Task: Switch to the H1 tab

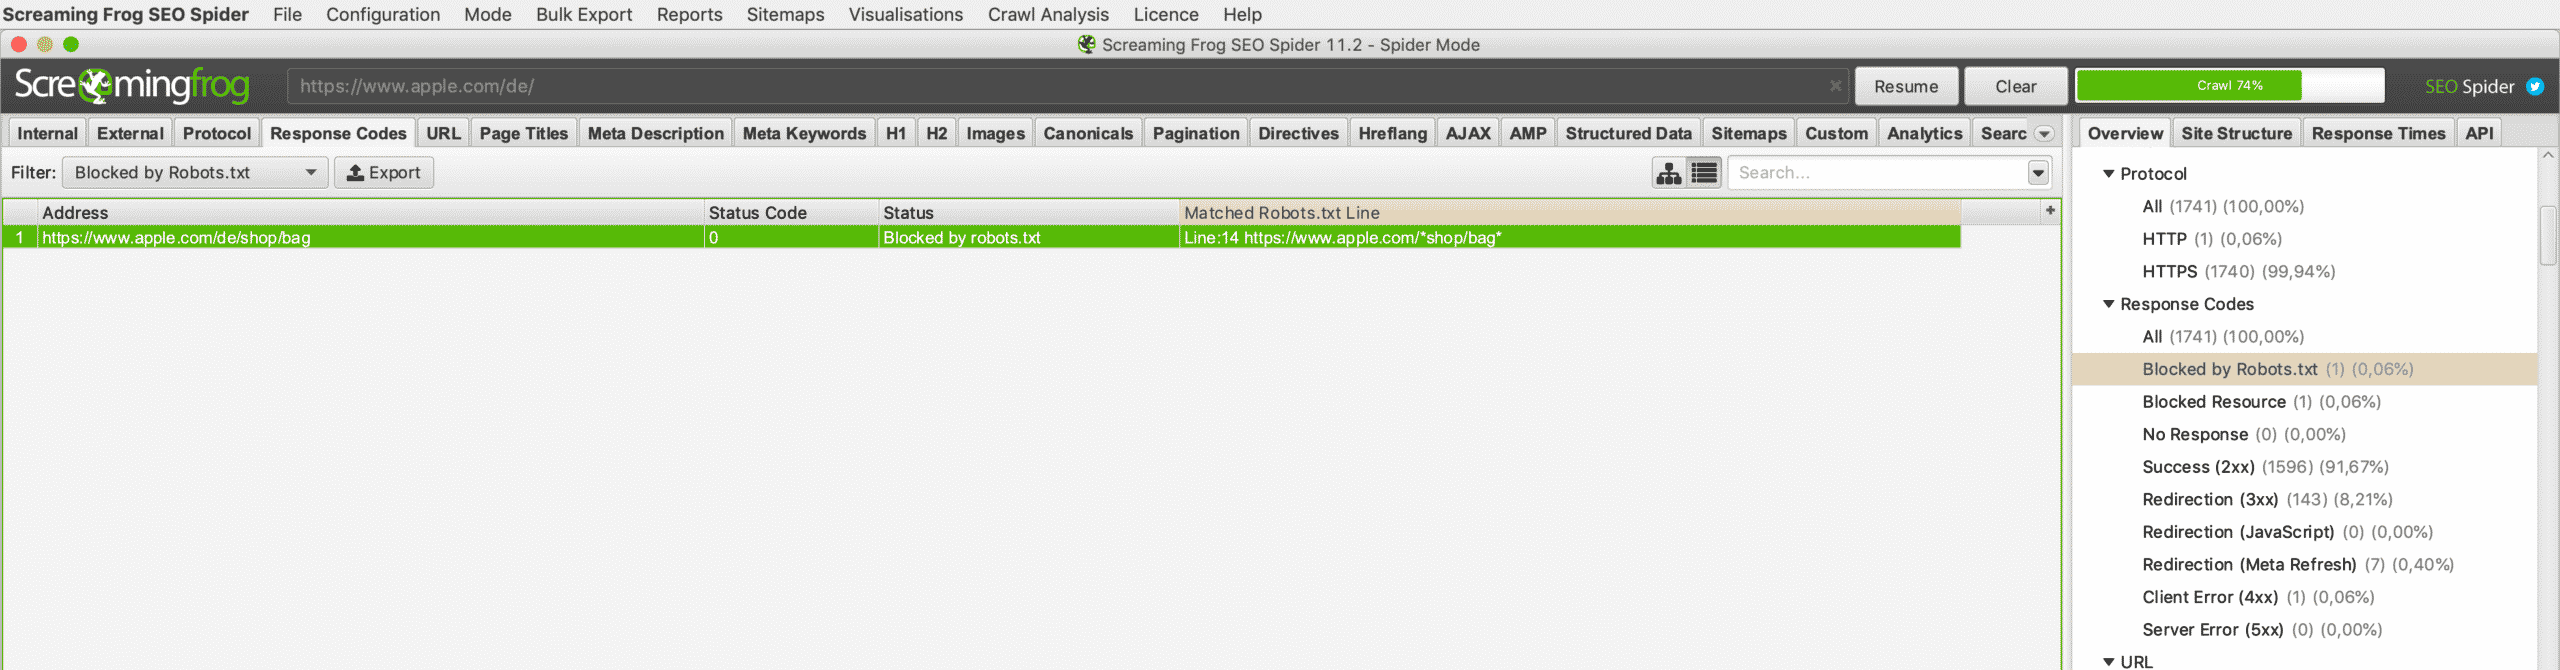Action: pyautogui.click(x=896, y=133)
